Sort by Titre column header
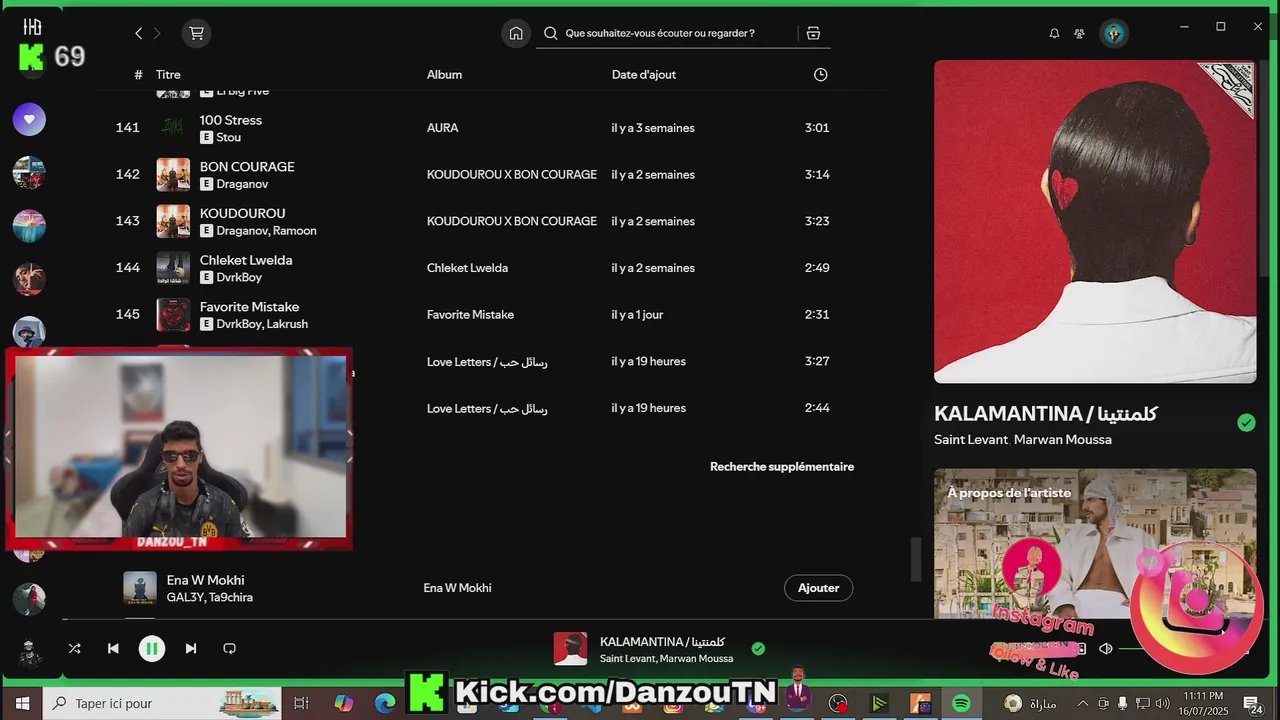This screenshot has width=1280, height=720. coord(168,75)
